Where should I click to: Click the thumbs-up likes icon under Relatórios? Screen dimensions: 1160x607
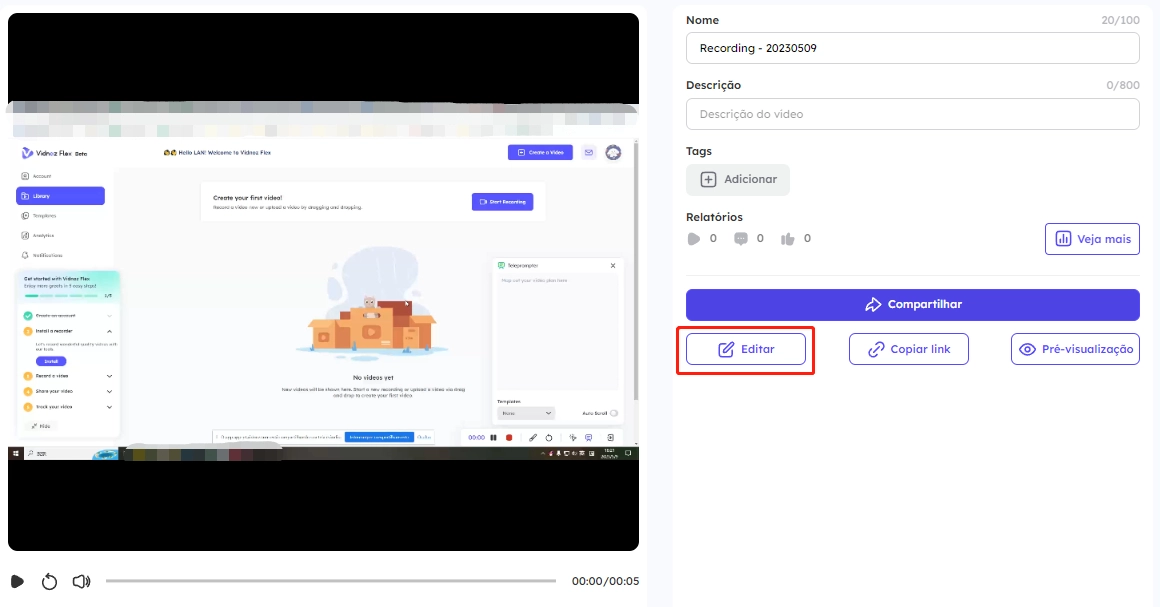tap(787, 238)
